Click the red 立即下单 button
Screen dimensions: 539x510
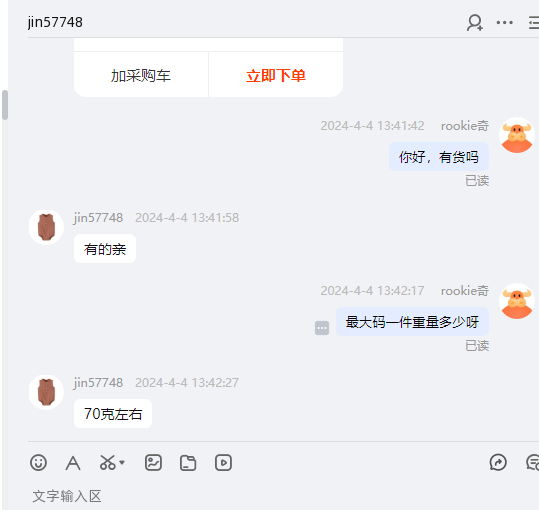(x=276, y=75)
